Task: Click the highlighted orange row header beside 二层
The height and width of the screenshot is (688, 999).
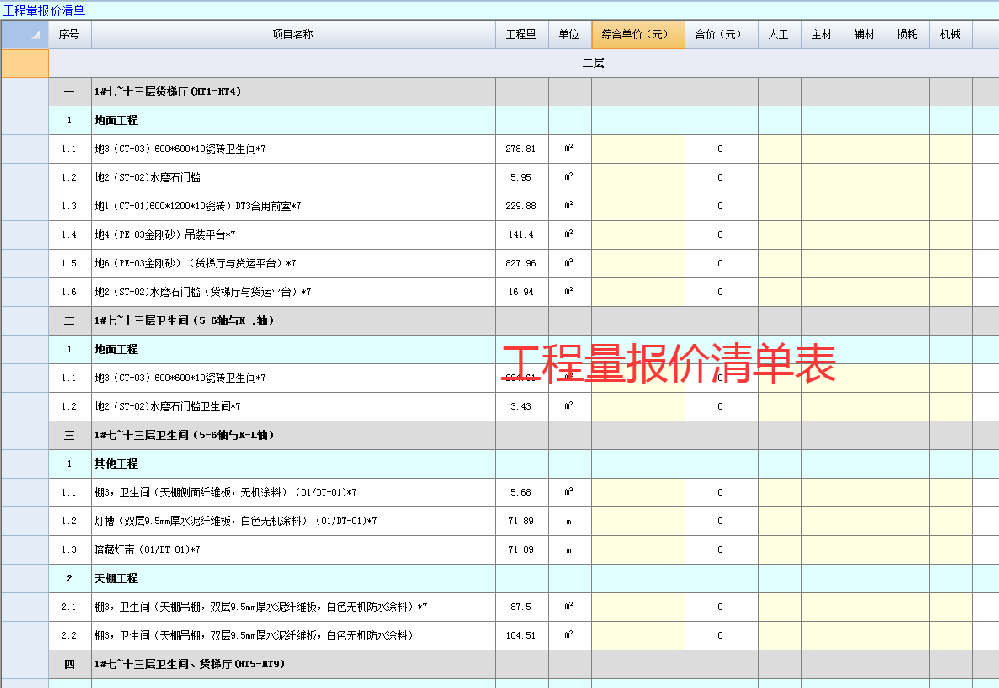Action: click(x=25, y=63)
